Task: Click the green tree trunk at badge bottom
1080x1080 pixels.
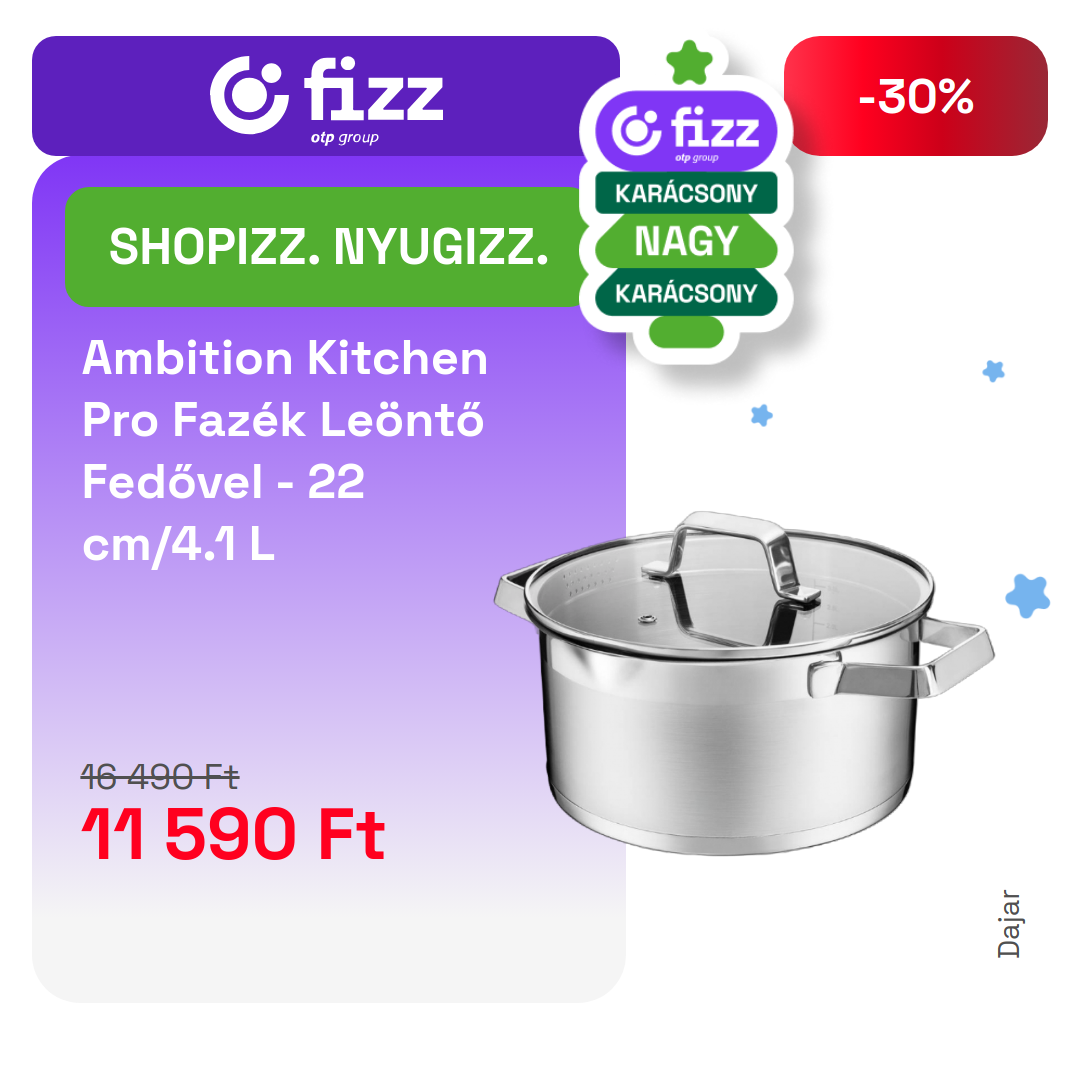Action: pos(686,332)
